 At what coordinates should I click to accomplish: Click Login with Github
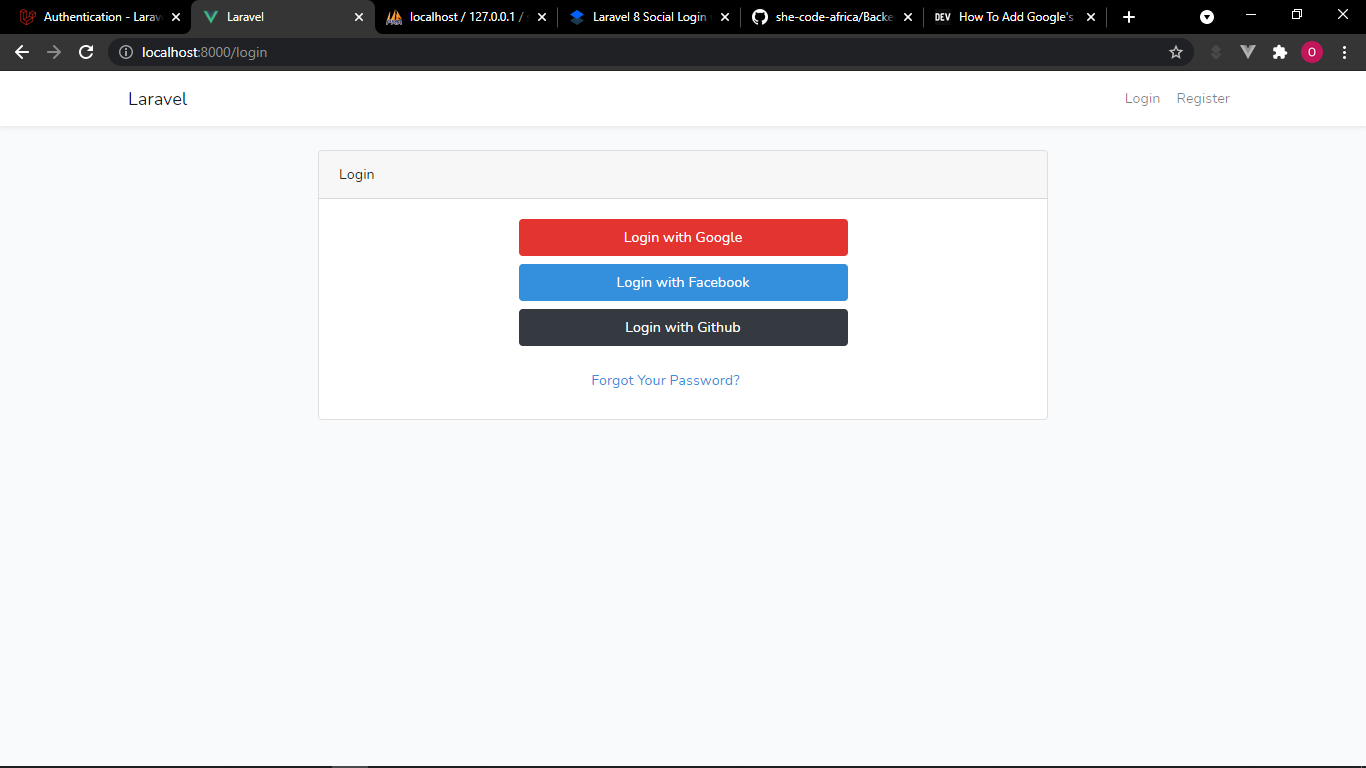[683, 327]
